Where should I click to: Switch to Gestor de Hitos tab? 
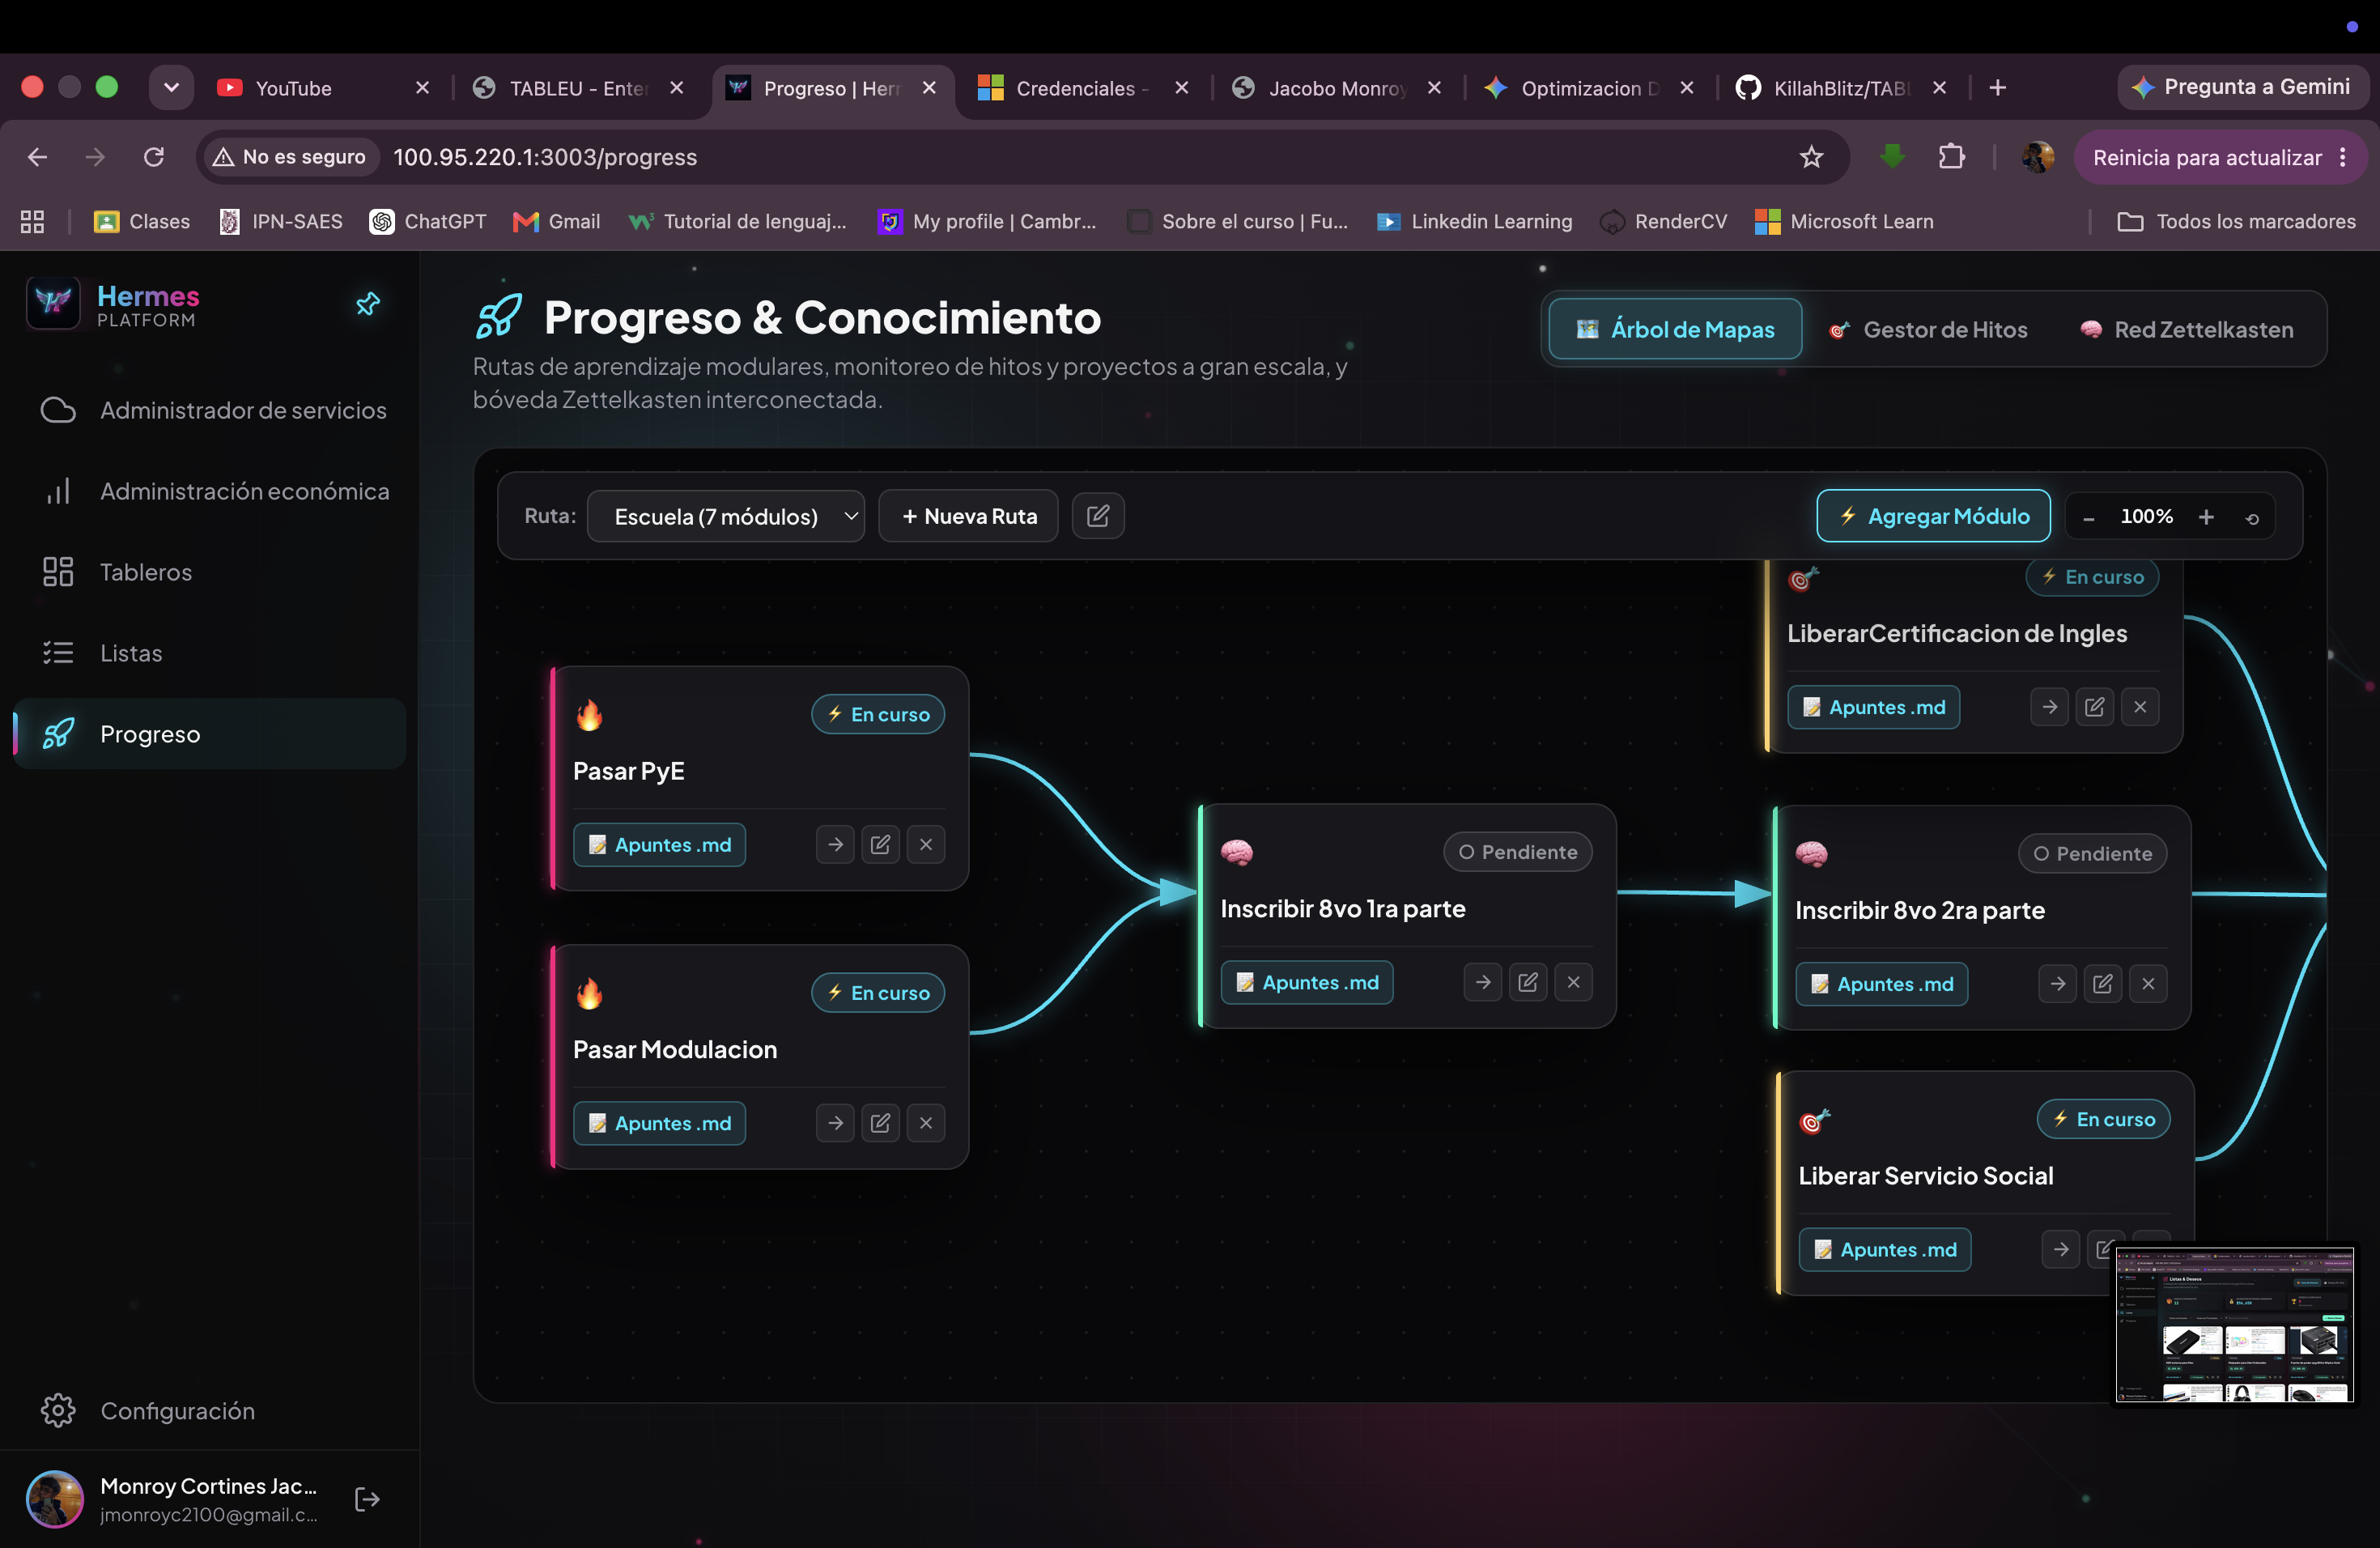click(1928, 330)
